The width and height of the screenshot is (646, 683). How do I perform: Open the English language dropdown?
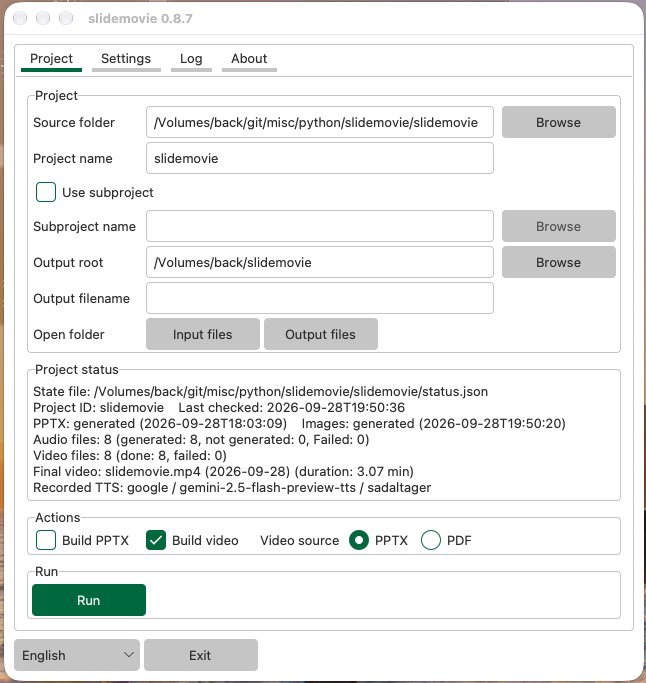tap(77, 655)
